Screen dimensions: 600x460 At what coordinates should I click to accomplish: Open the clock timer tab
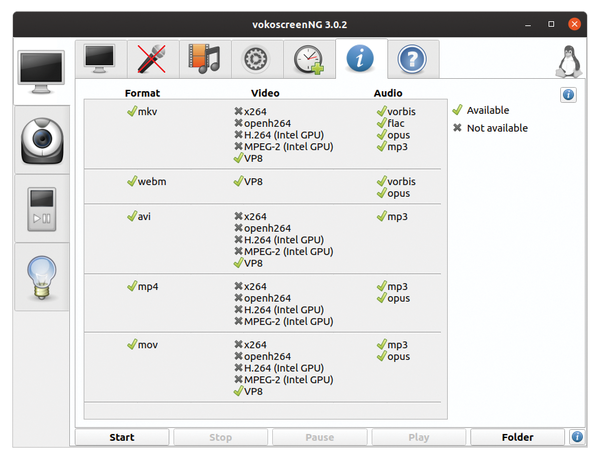point(309,59)
